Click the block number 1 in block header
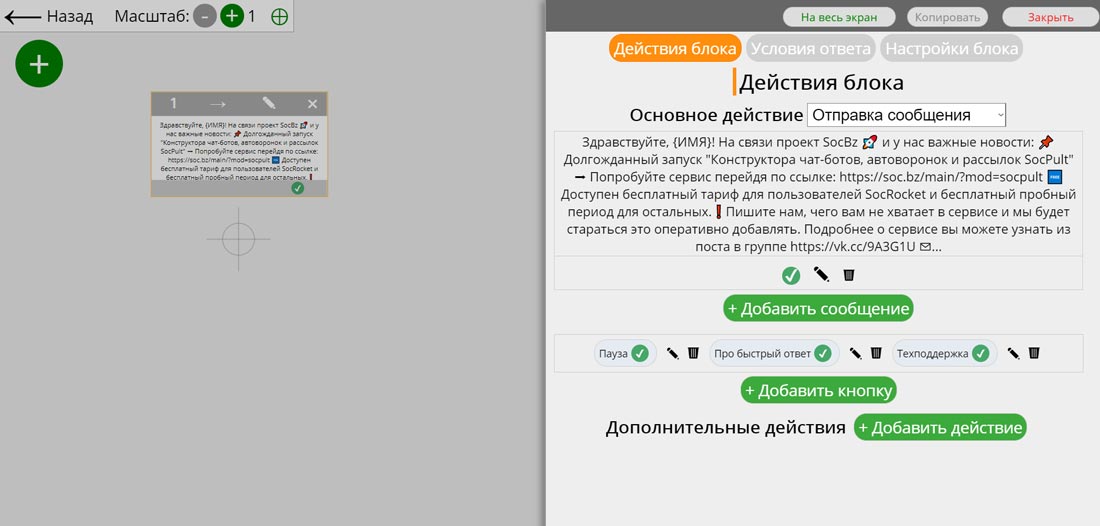Image resolution: width=1100 pixels, height=526 pixels. click(173, 104)
